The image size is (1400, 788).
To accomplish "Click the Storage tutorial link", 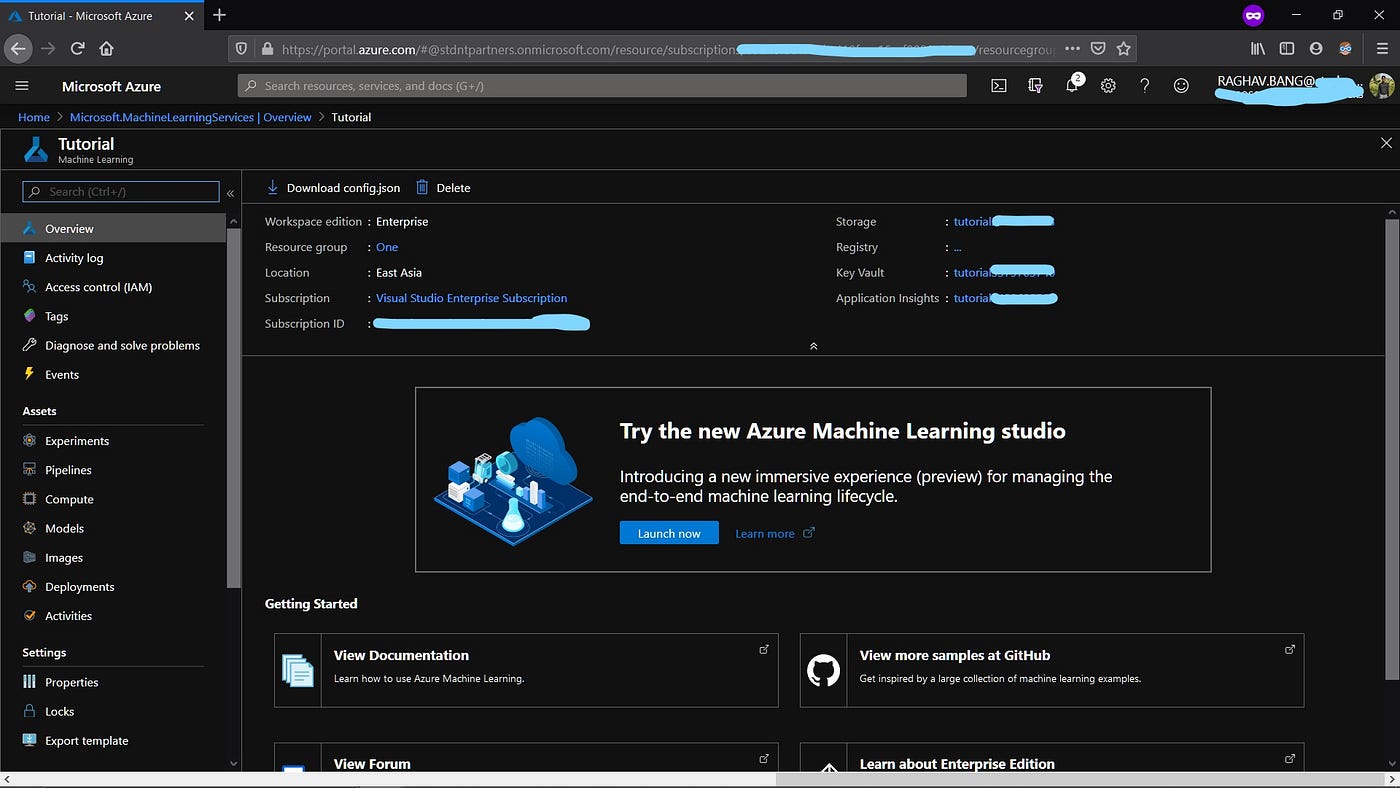I will pos(1003,221).
